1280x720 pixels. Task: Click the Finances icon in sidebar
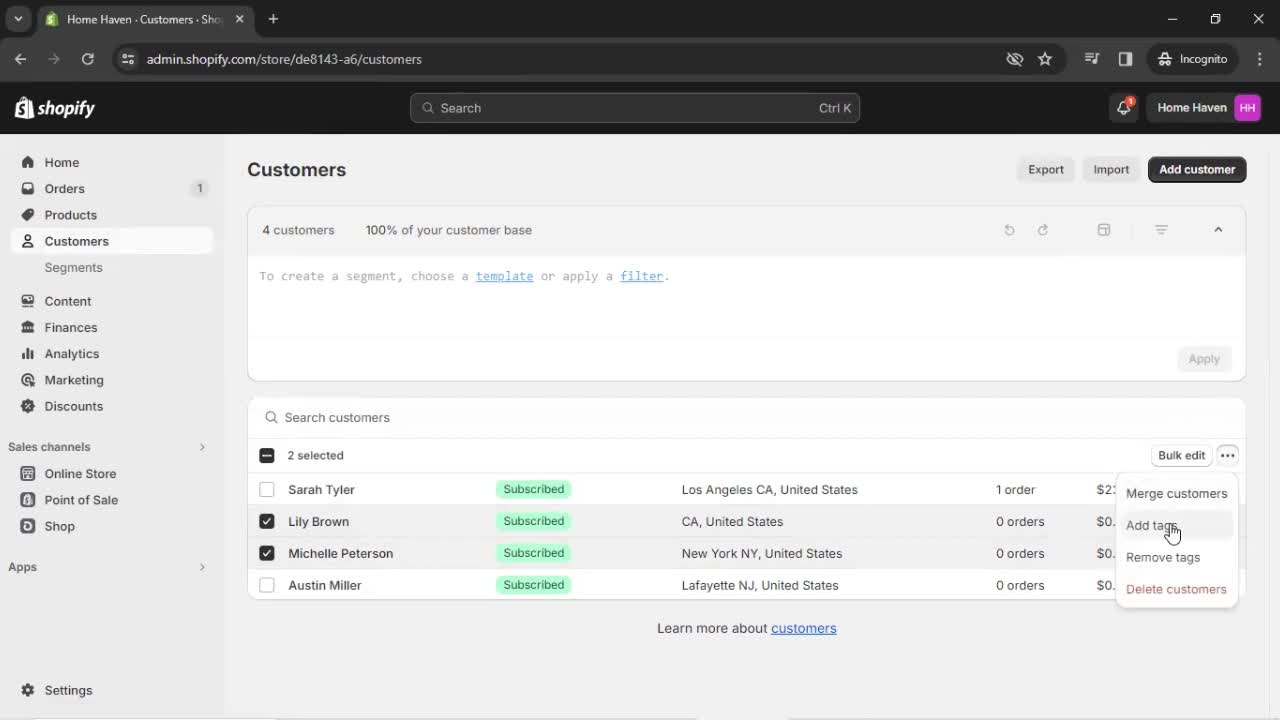pyautogui.click(x=27, y=327)
